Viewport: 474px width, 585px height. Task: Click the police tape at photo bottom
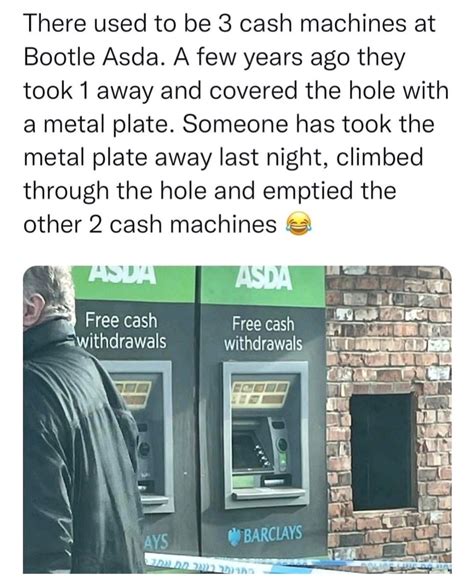[x=299, y=566]
